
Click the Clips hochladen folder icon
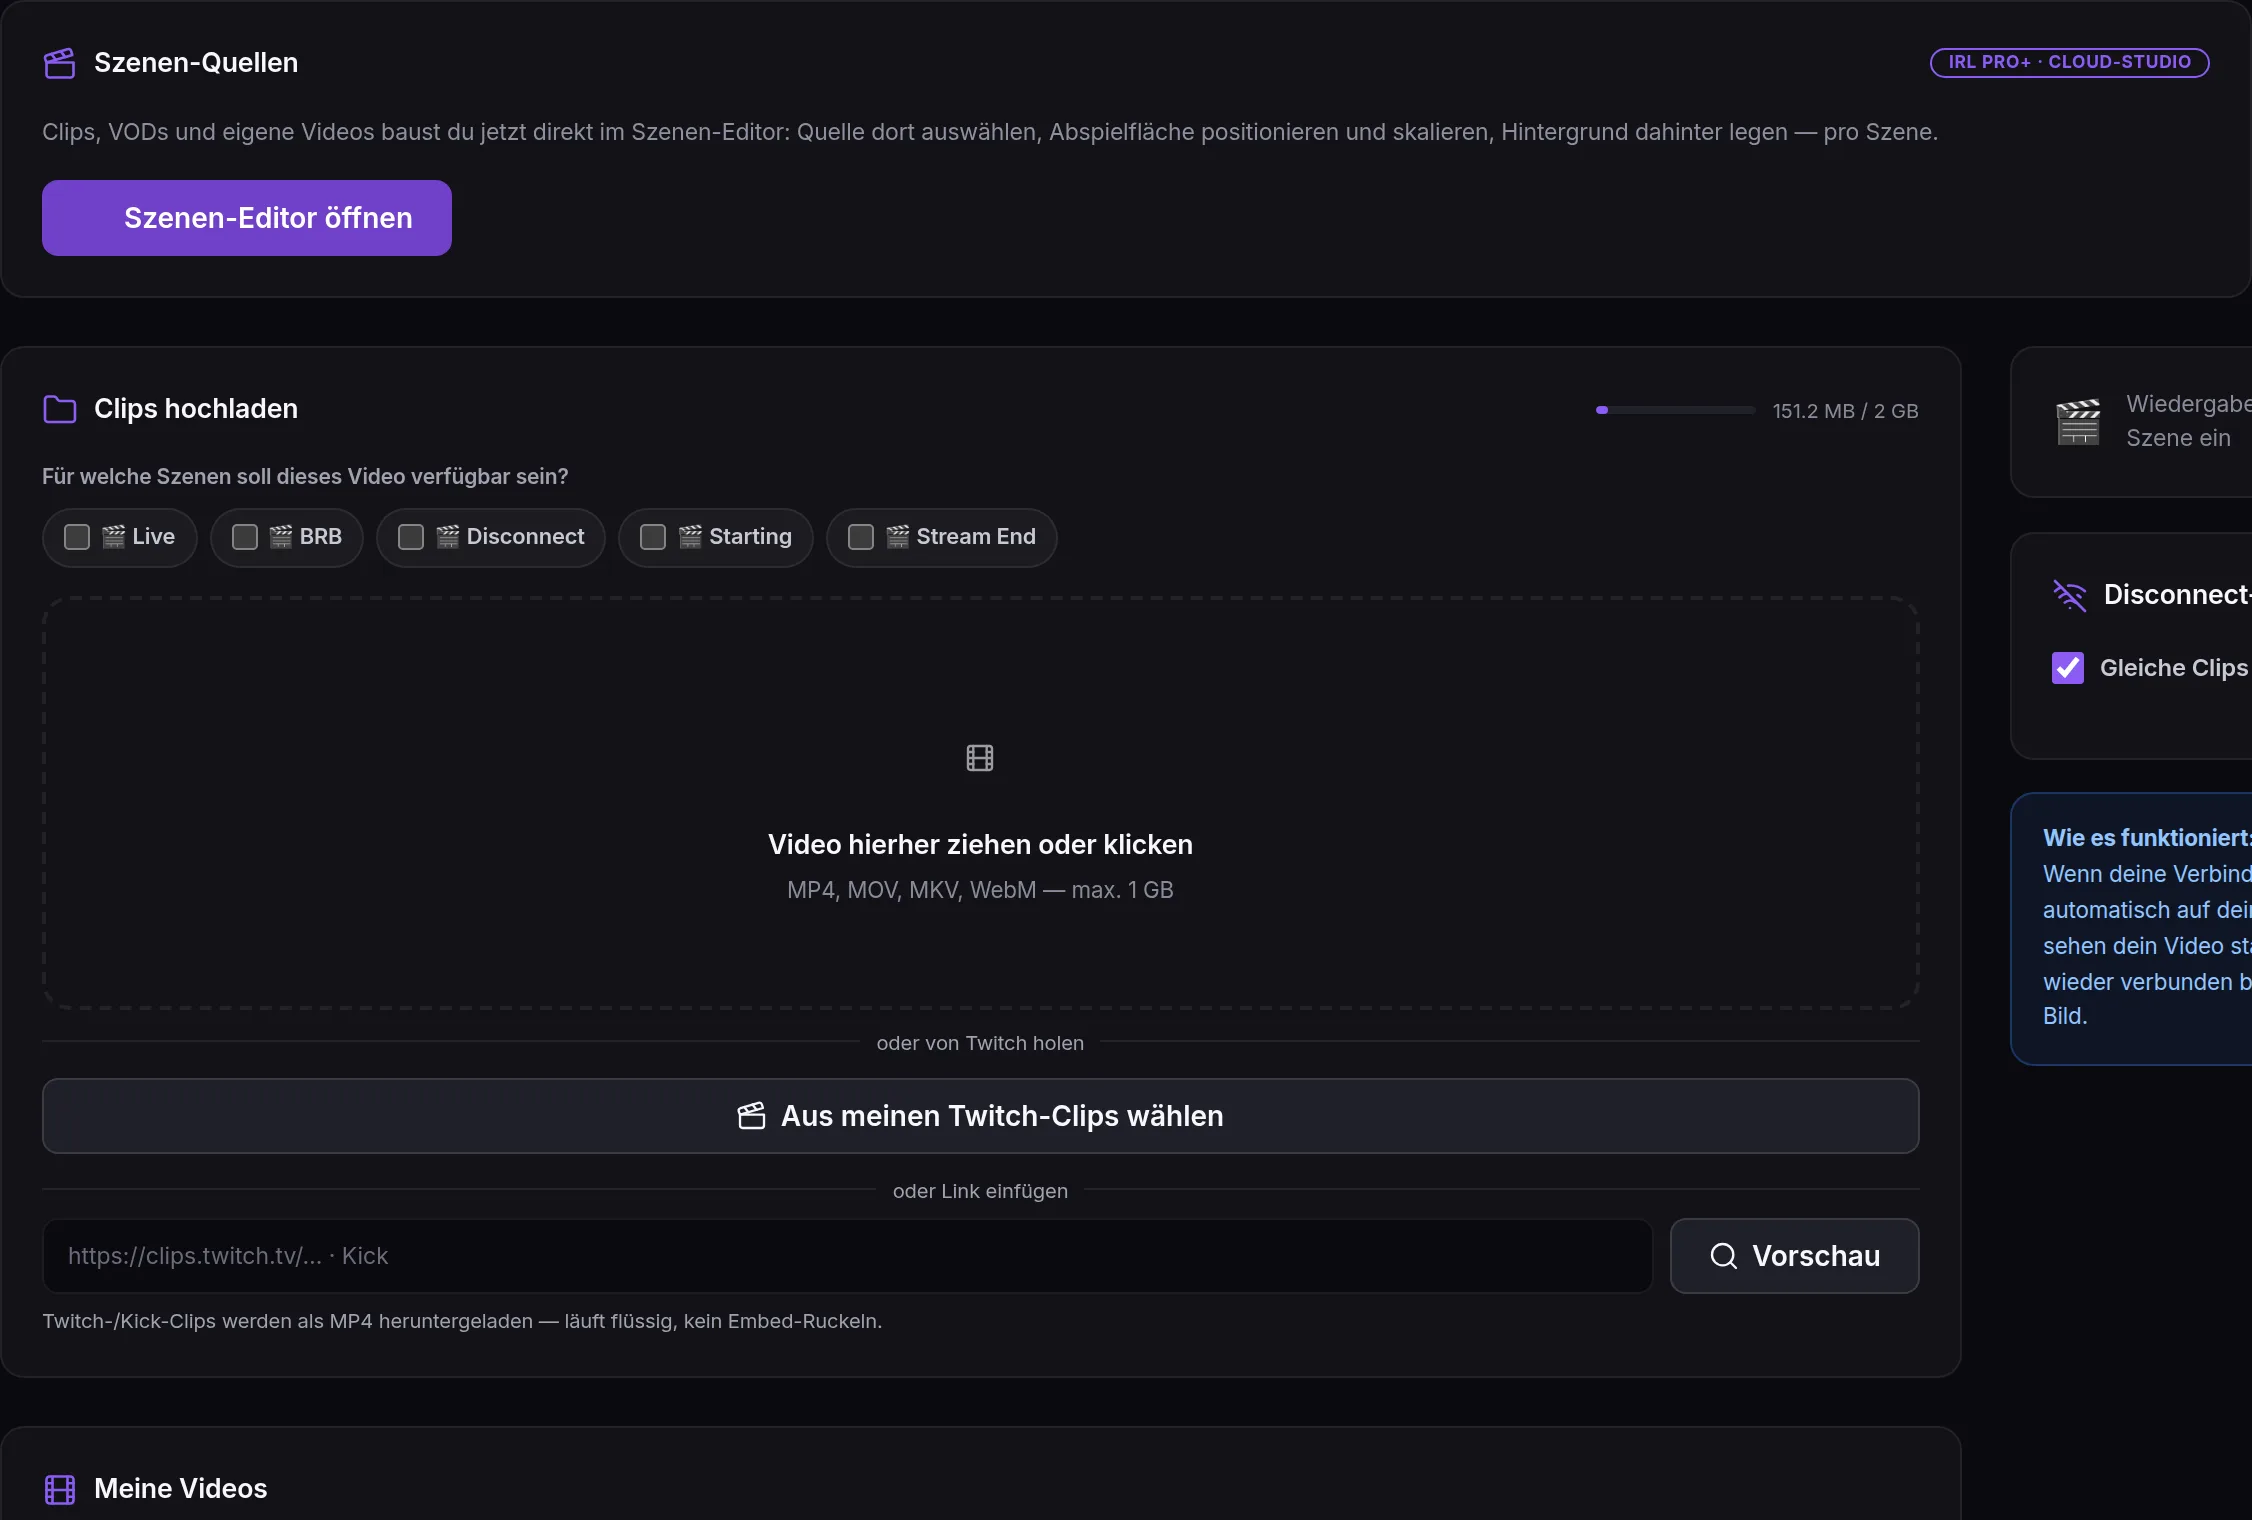(x=60, y=409)
